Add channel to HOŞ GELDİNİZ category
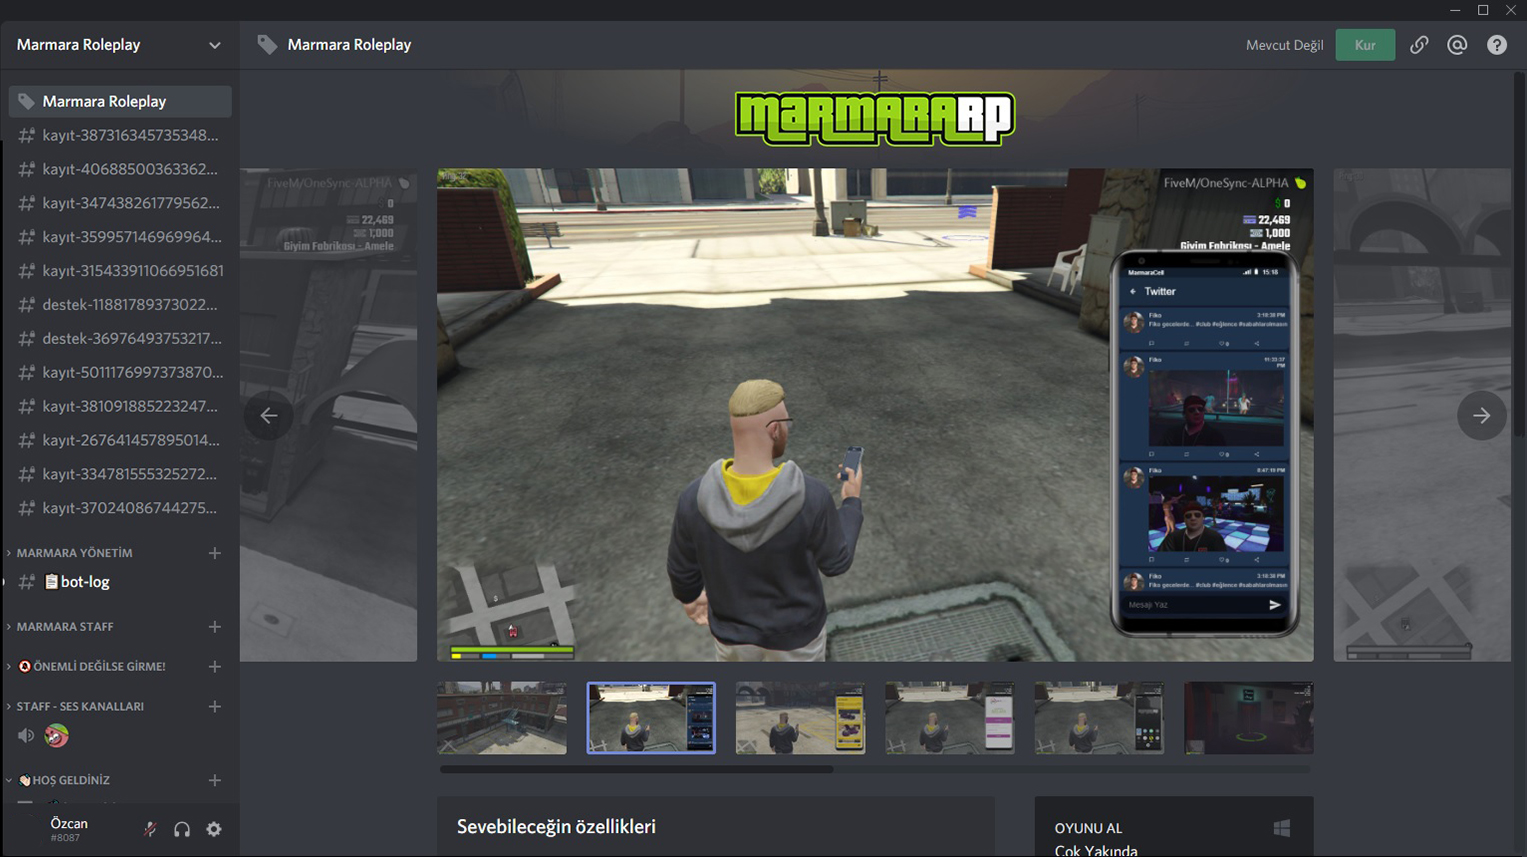1527x857 pixels. point(214,780)
